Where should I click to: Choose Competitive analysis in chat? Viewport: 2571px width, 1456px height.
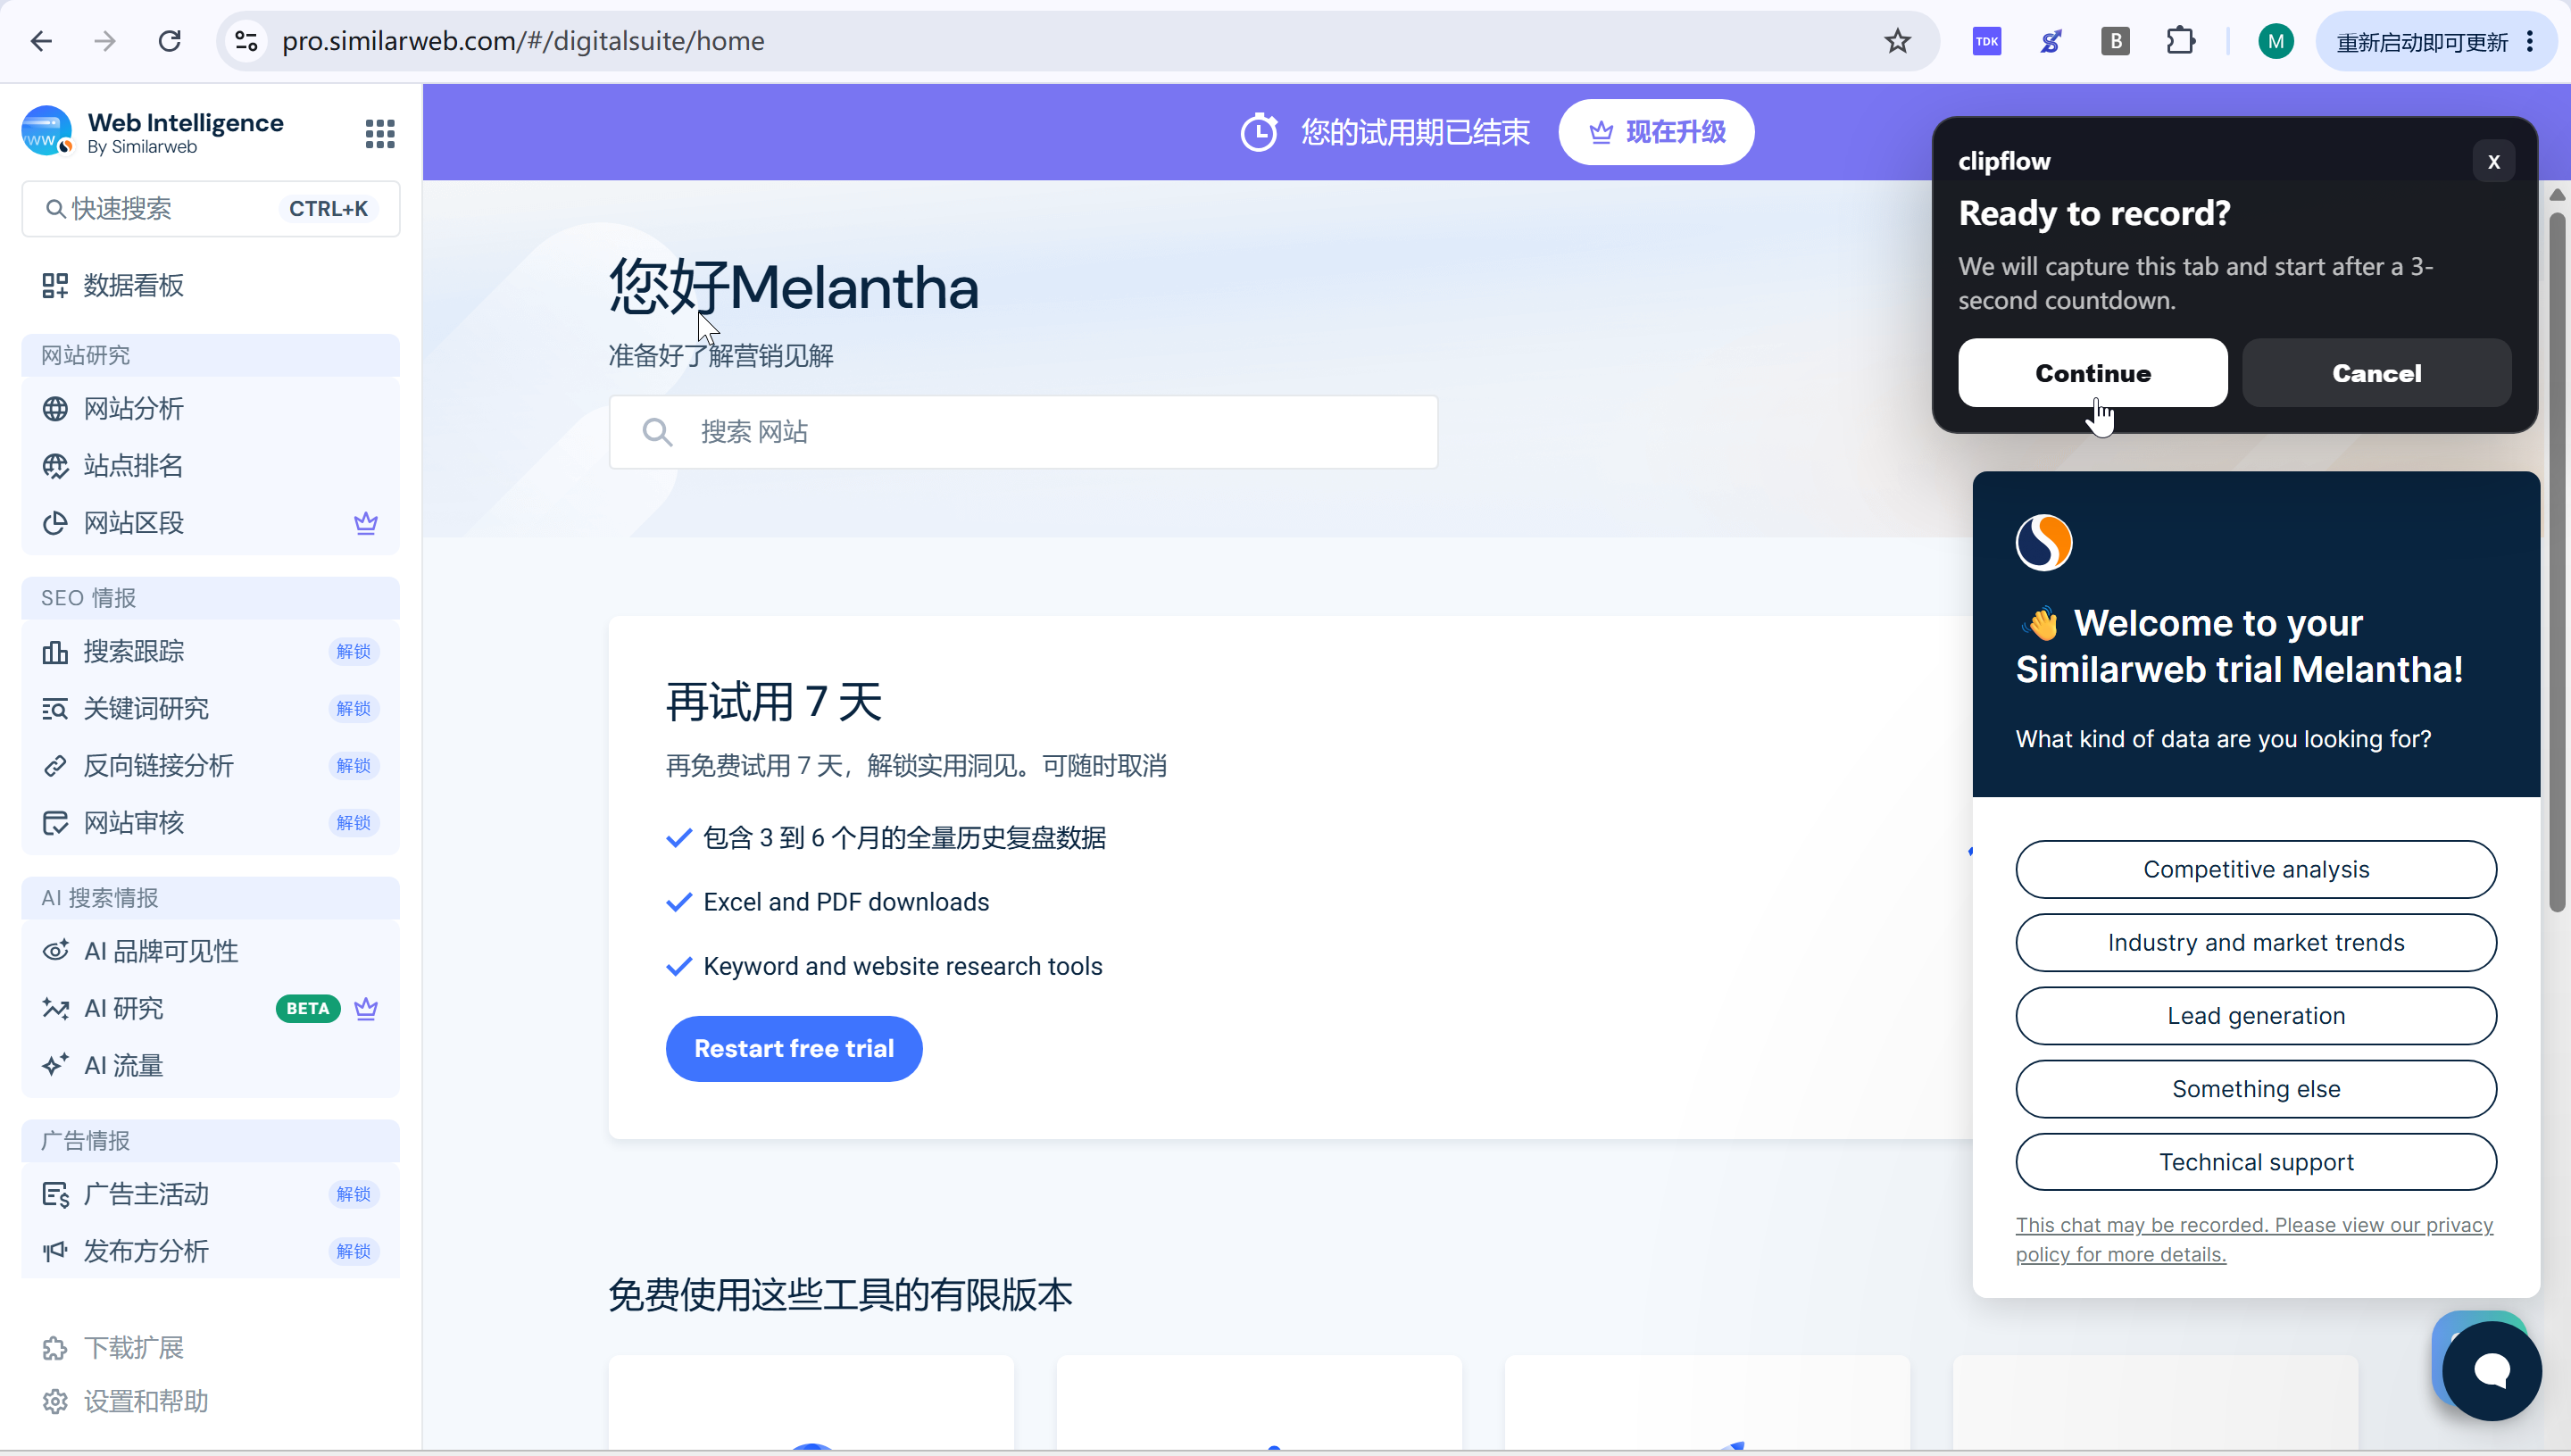pos(2256,870)
